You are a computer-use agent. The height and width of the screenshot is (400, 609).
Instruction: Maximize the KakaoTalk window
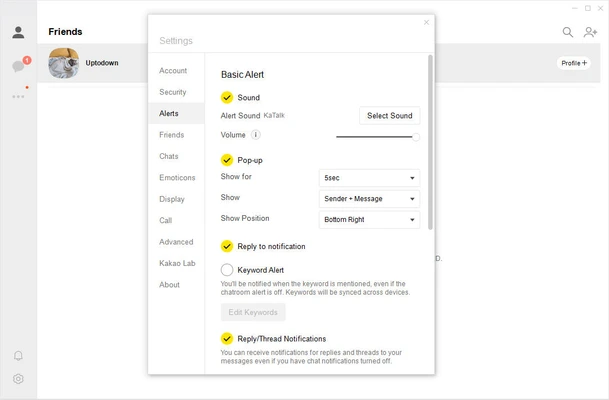(x=588, y=8)
